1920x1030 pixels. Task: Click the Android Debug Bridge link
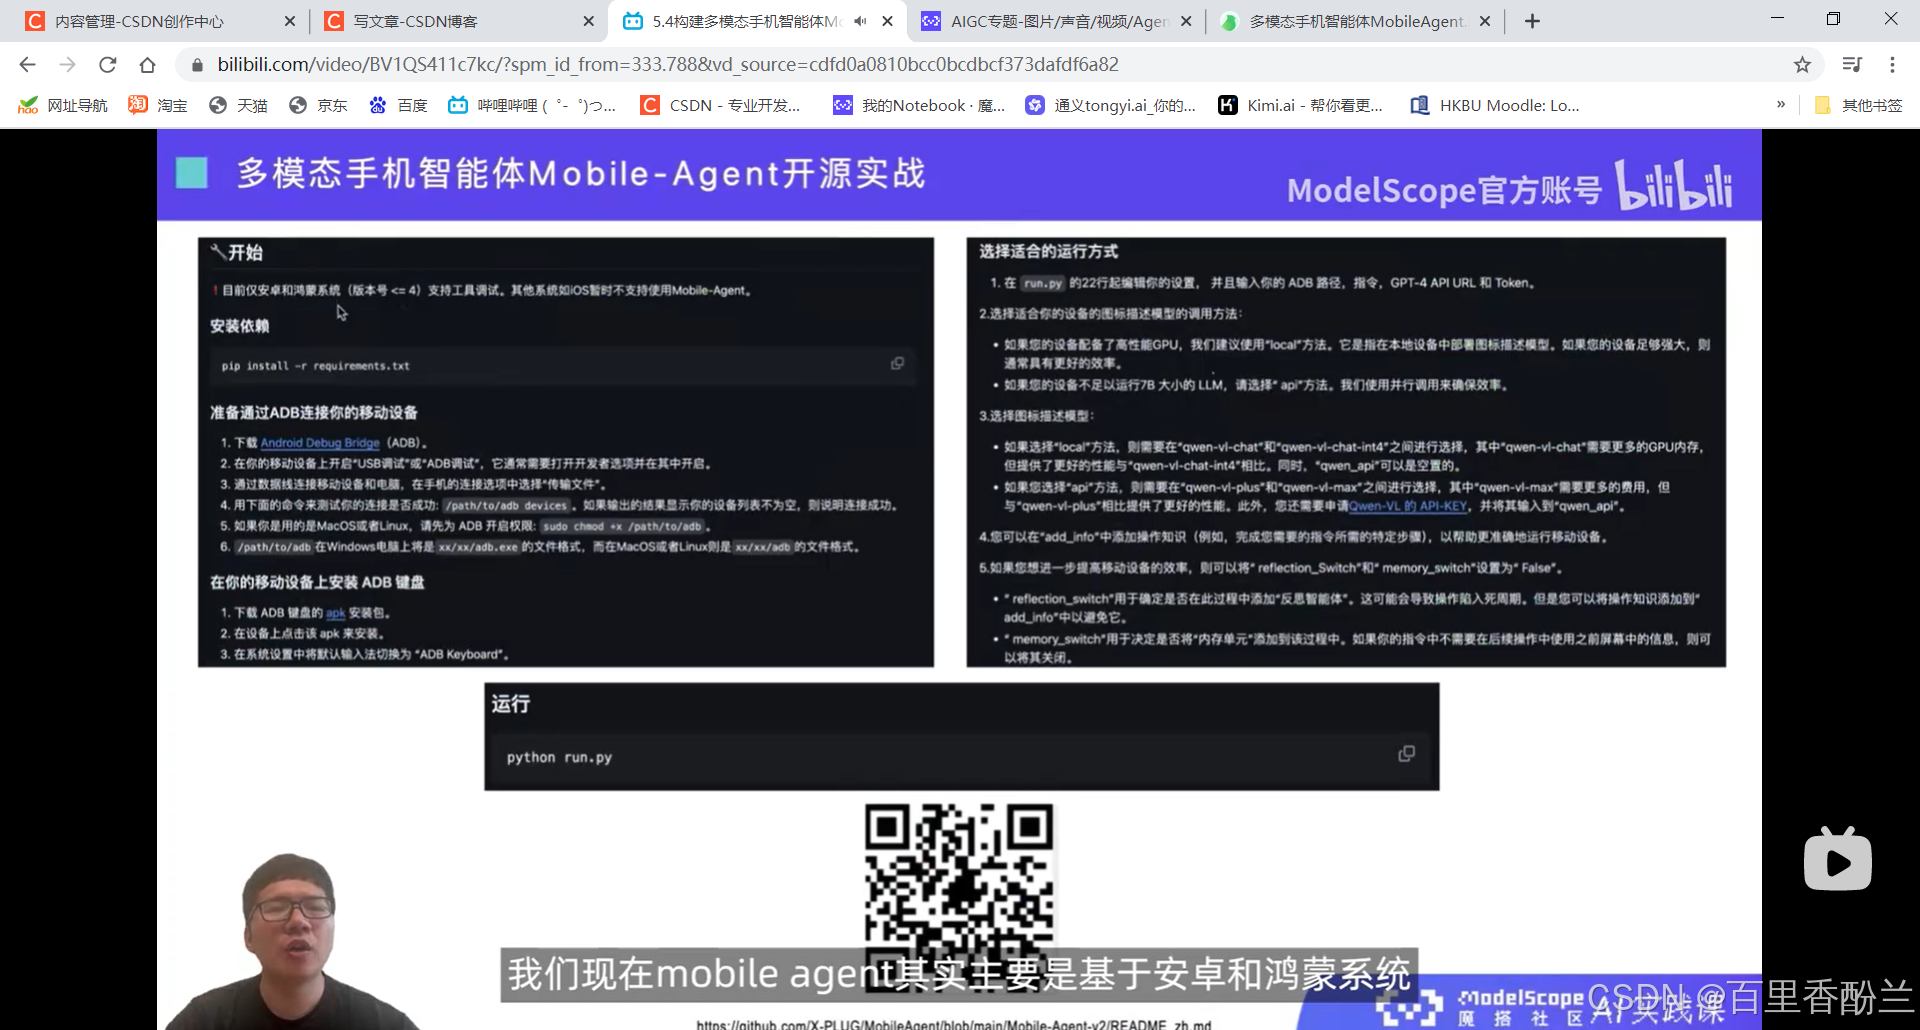[320, 442]
